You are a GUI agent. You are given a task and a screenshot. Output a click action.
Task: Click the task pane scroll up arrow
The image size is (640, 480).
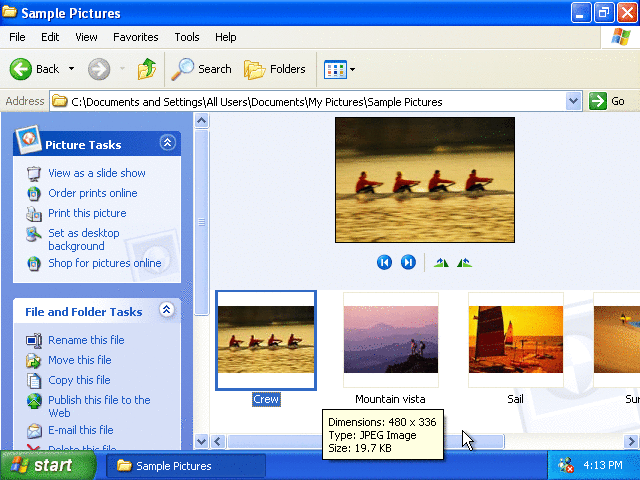click(x=201, y=120)
